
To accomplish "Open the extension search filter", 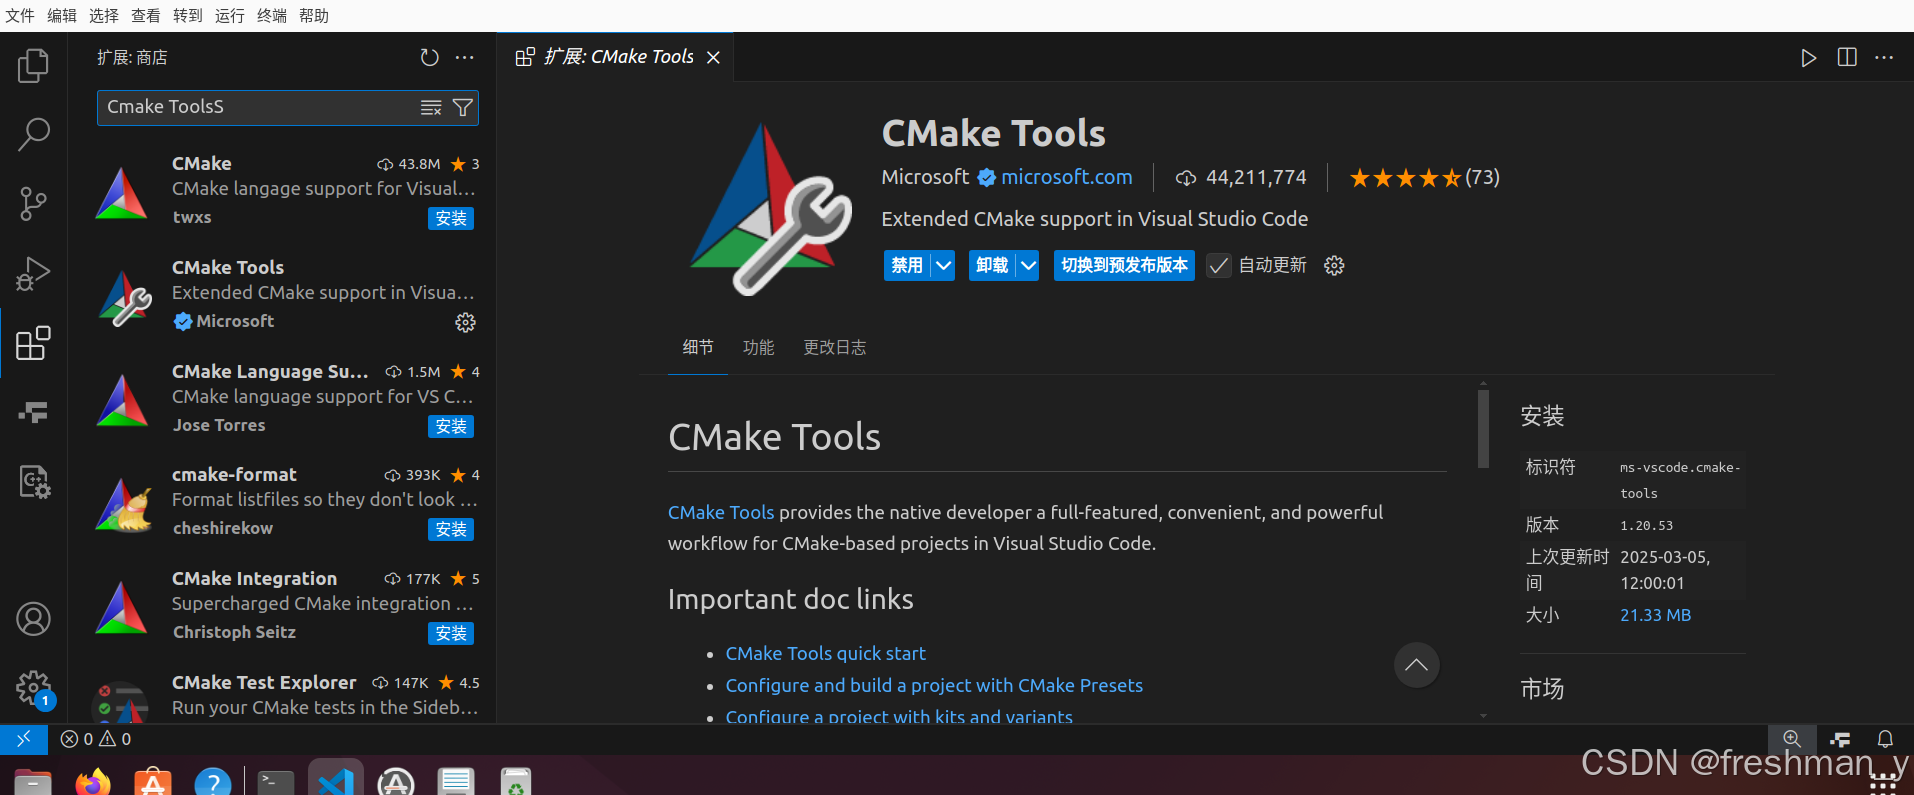I will pyautogui.click(x=462, y=108).
